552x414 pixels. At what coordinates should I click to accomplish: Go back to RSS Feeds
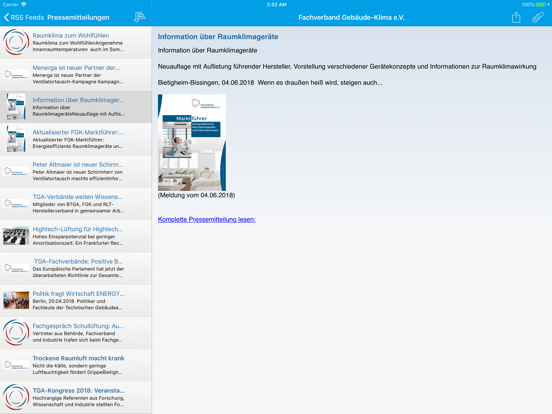tap(24, 17)
